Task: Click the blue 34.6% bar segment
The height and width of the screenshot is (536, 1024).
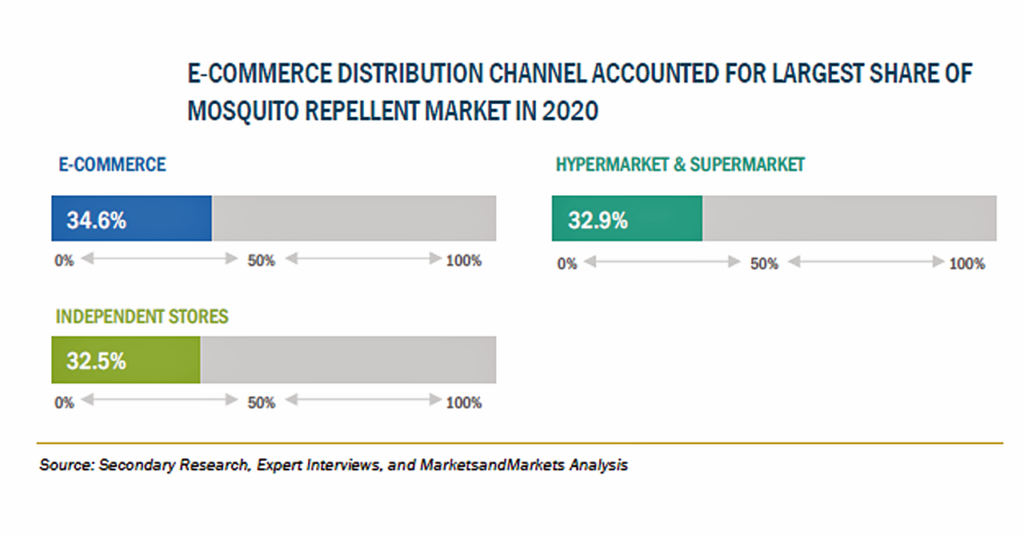Action: point(132,219)
